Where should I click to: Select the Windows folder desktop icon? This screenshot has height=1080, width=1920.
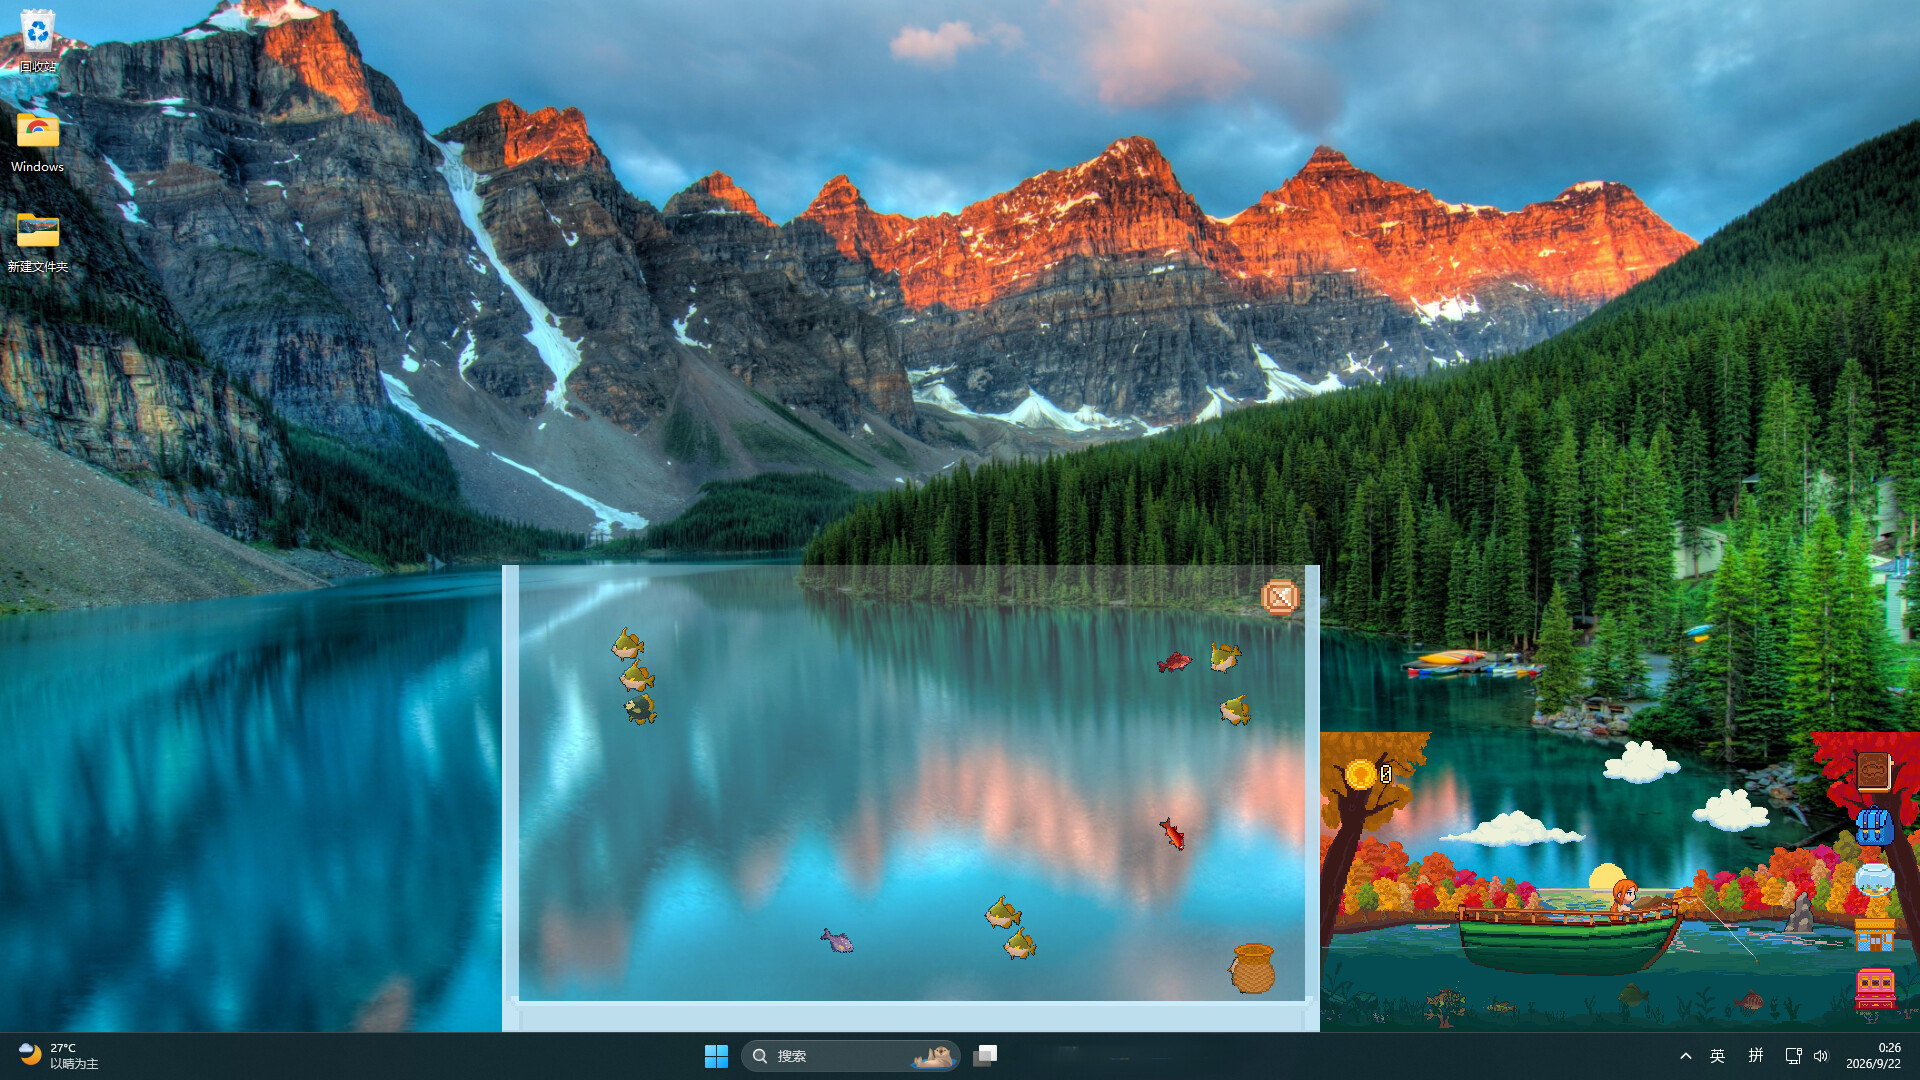(38, 141)
